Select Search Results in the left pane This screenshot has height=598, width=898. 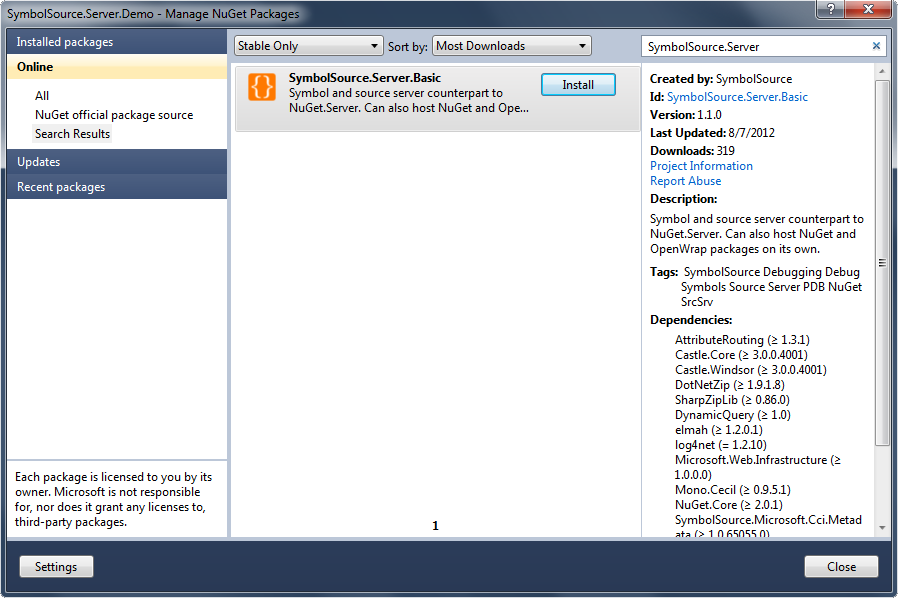pyautogui.click(x=72, y=133)
